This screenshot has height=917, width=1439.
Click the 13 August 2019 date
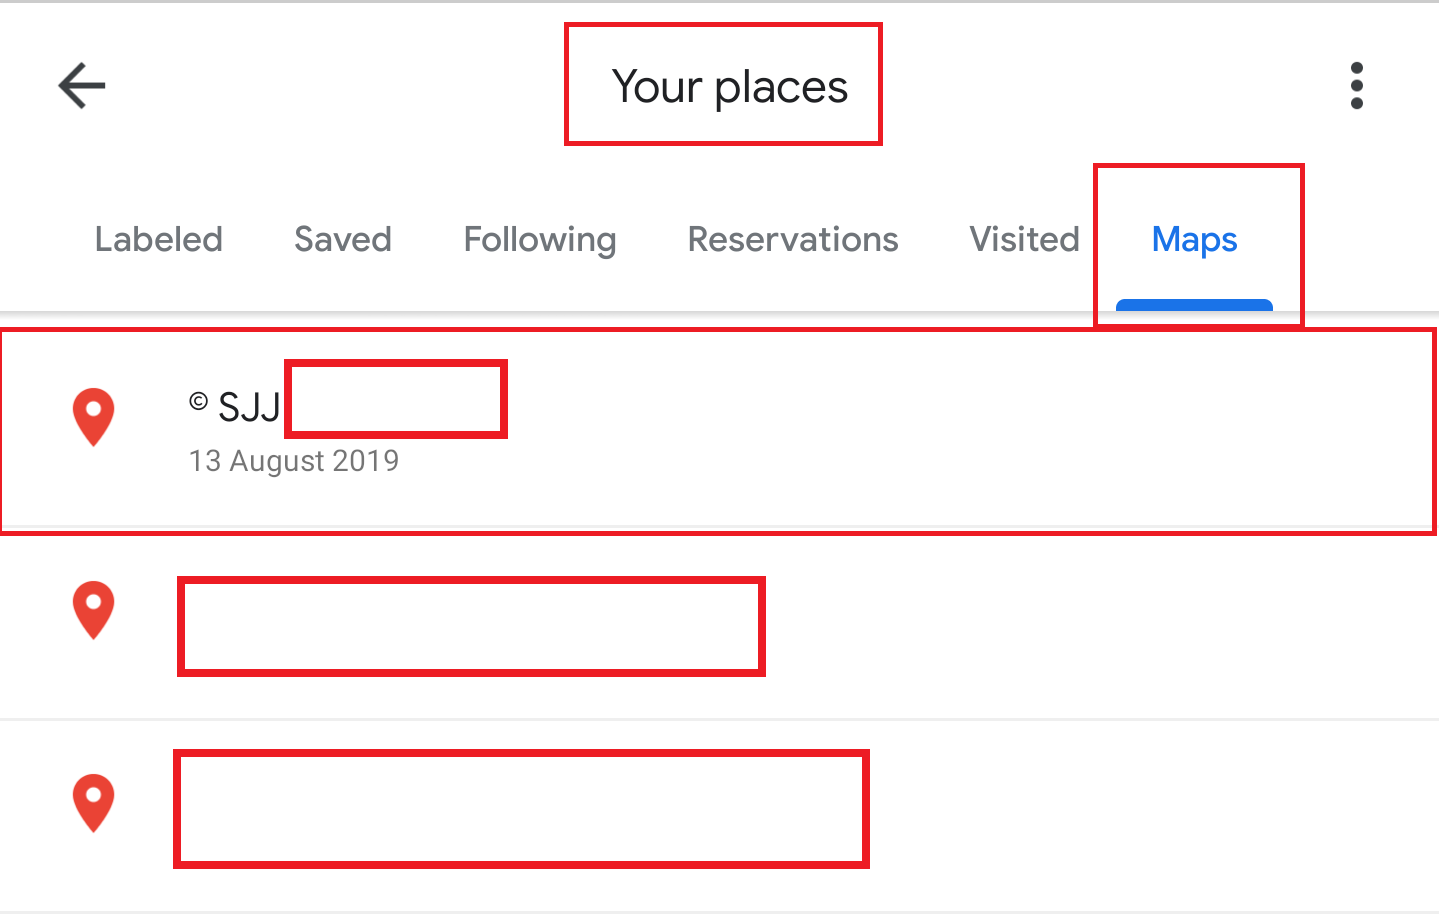(294, 461)
